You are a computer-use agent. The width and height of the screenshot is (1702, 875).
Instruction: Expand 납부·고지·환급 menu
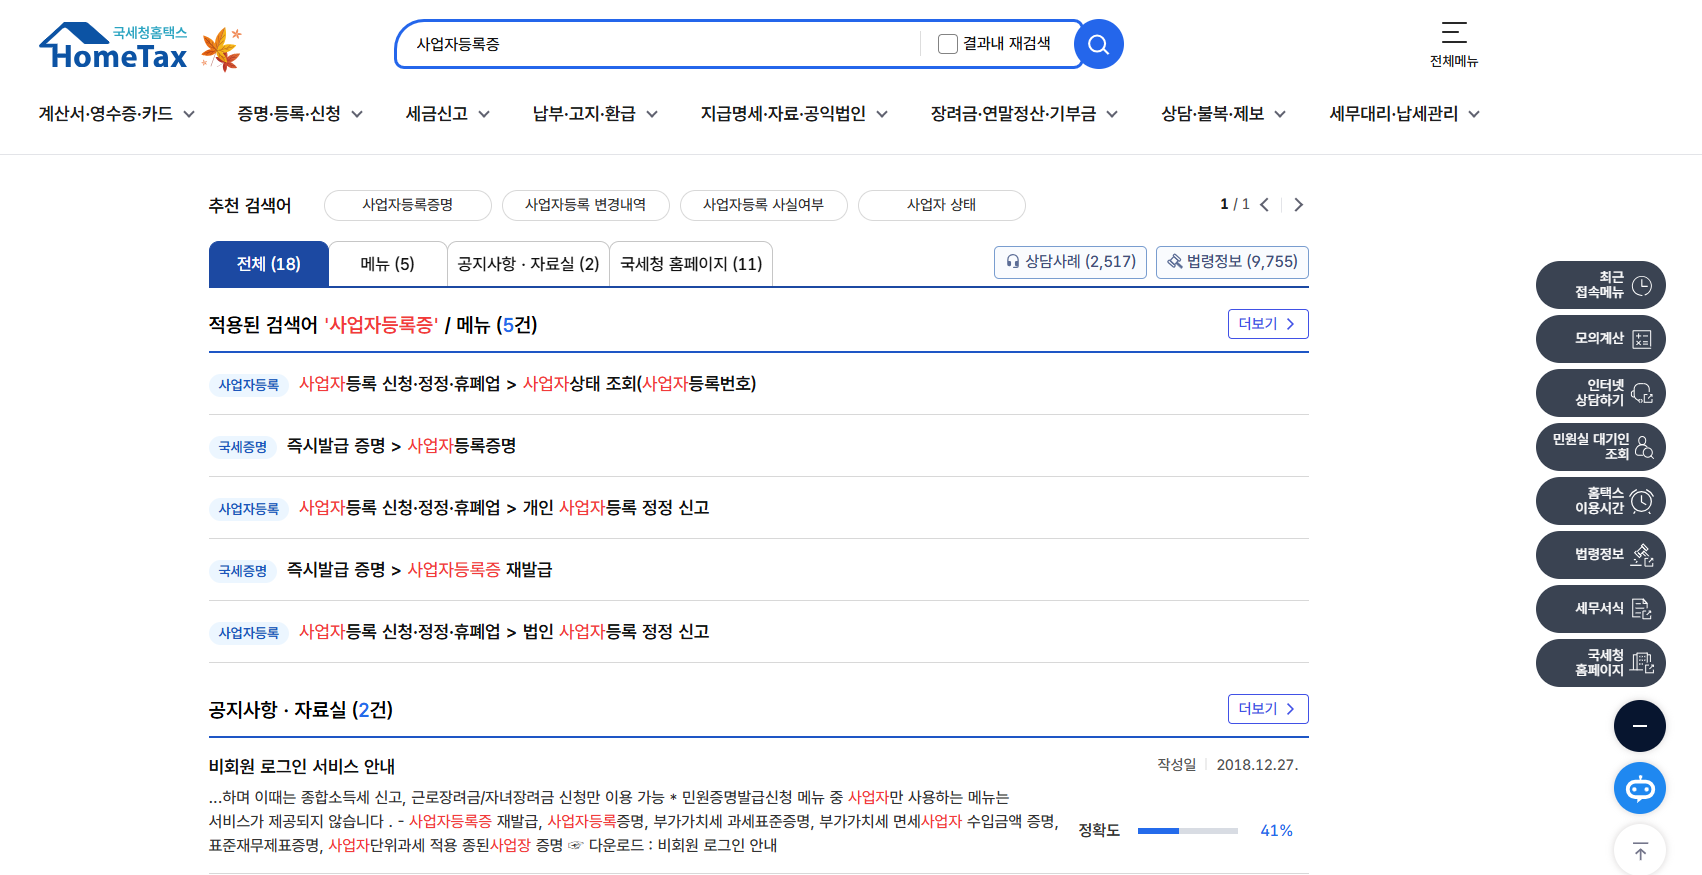[595, 114]
